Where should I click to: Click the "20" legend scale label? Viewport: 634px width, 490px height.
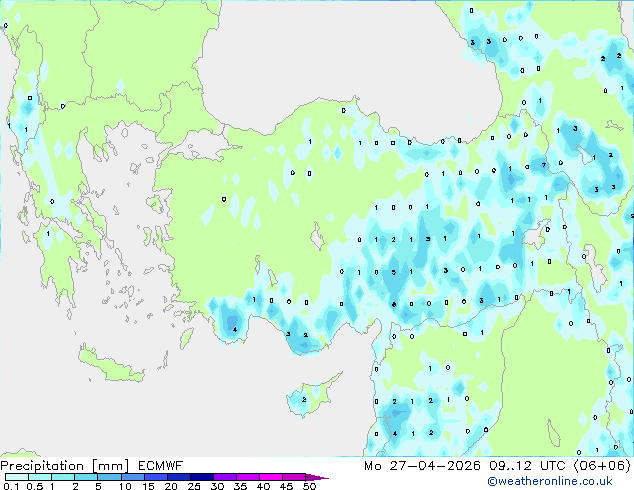coord(171,486)
